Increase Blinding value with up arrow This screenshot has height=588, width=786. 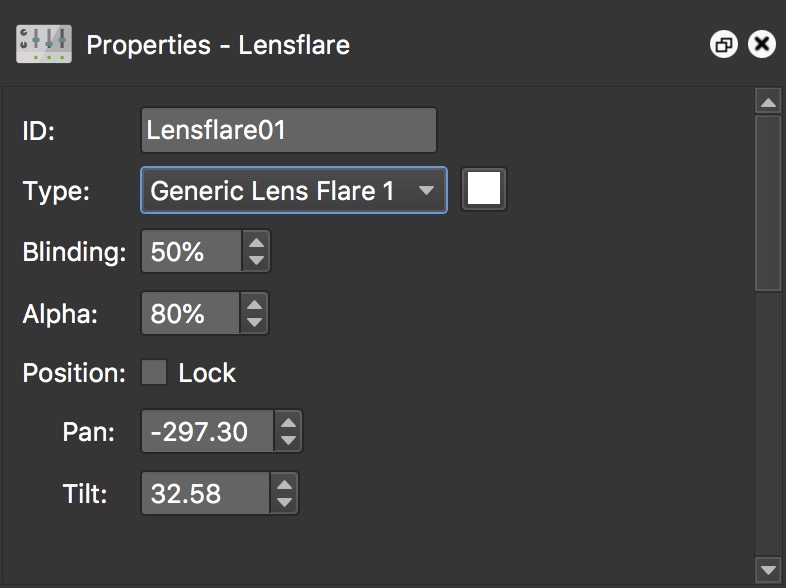[256, 242]
